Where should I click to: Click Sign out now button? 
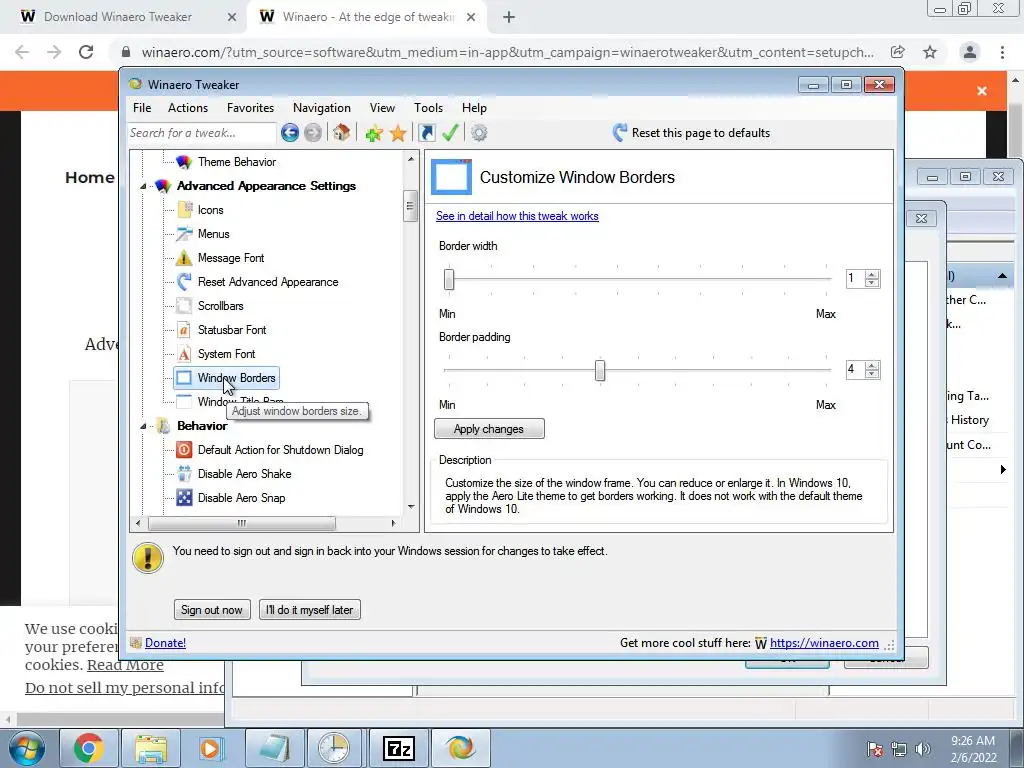point(212,610)
